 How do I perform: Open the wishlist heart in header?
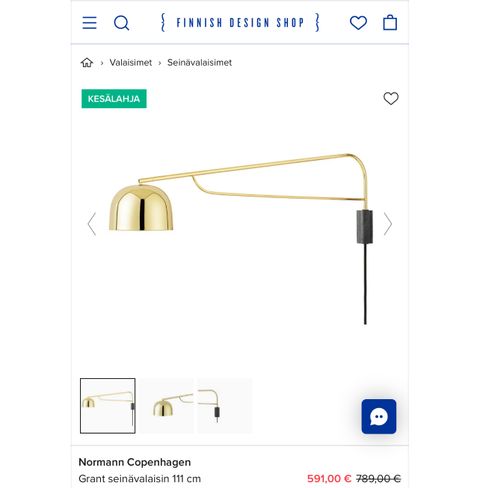pyautogui.click(x=358, y=23)
